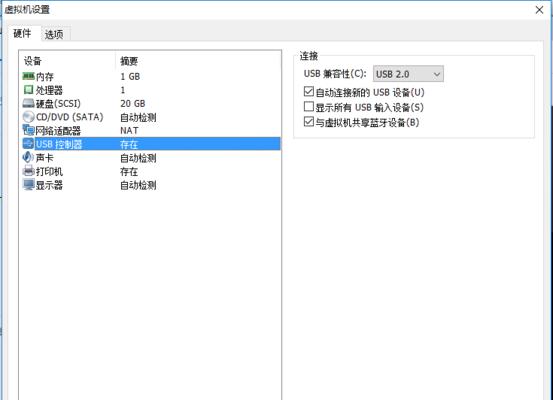This screenshot has width=553, height=400.
Task: Click the processor (处理器) chip icon
Action: point(28,90)
